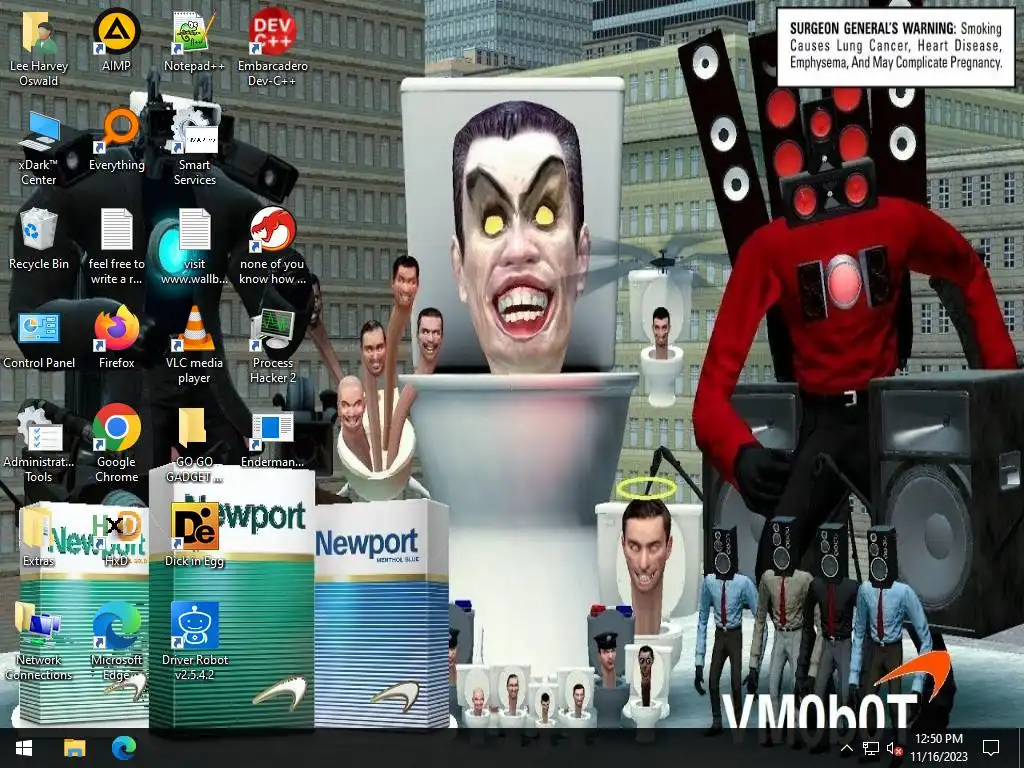The image size is (1024, 768).
Task: Launch the VLC media player shortcut
Action: click(x=194, y=345)
